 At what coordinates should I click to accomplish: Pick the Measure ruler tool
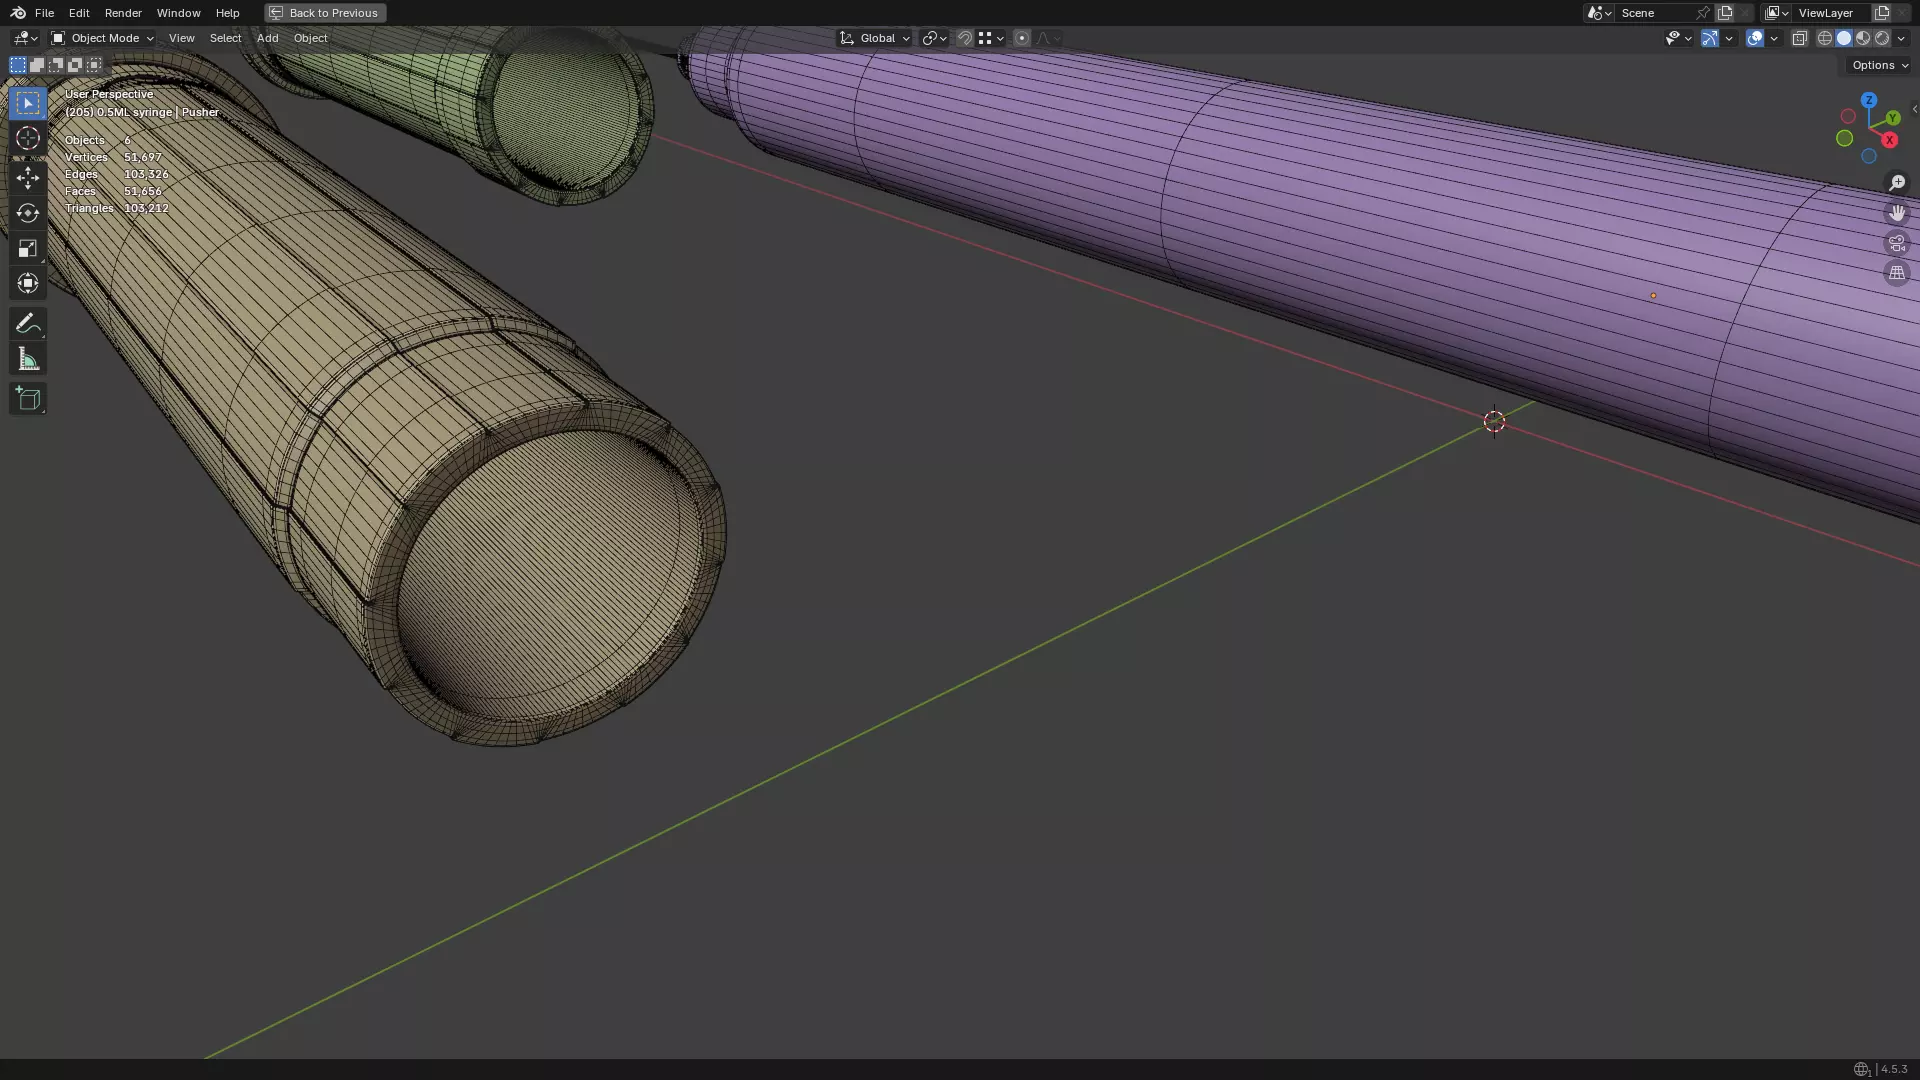28,360
